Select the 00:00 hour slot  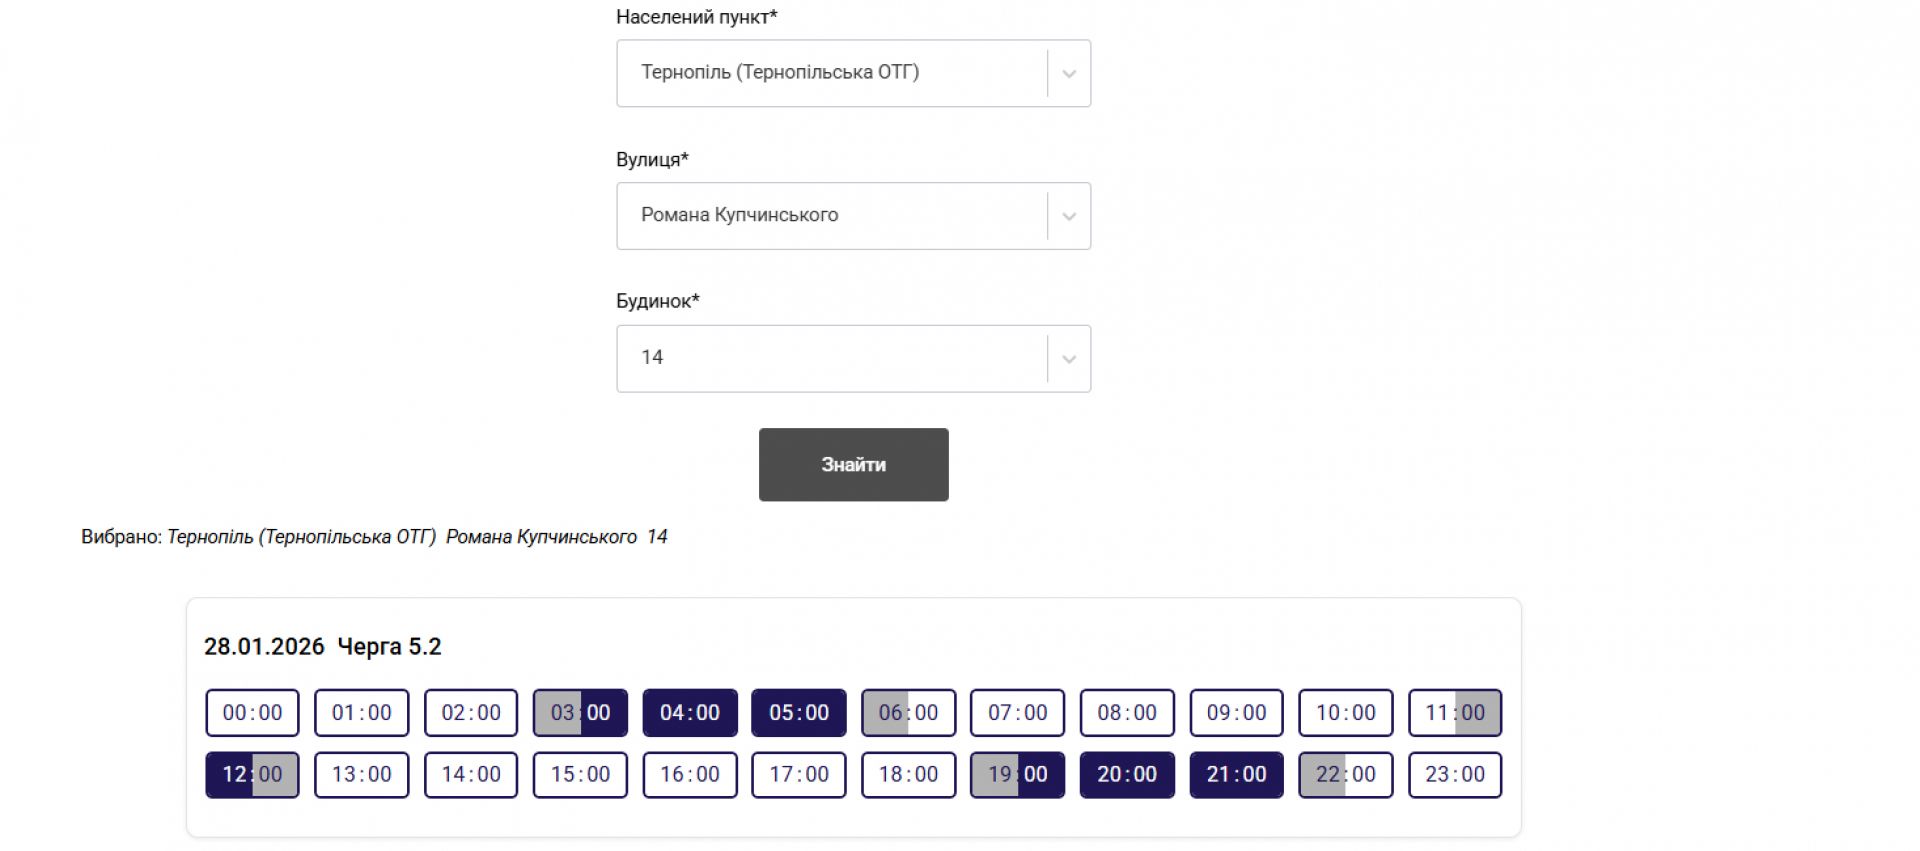click(x=252, y=713)
